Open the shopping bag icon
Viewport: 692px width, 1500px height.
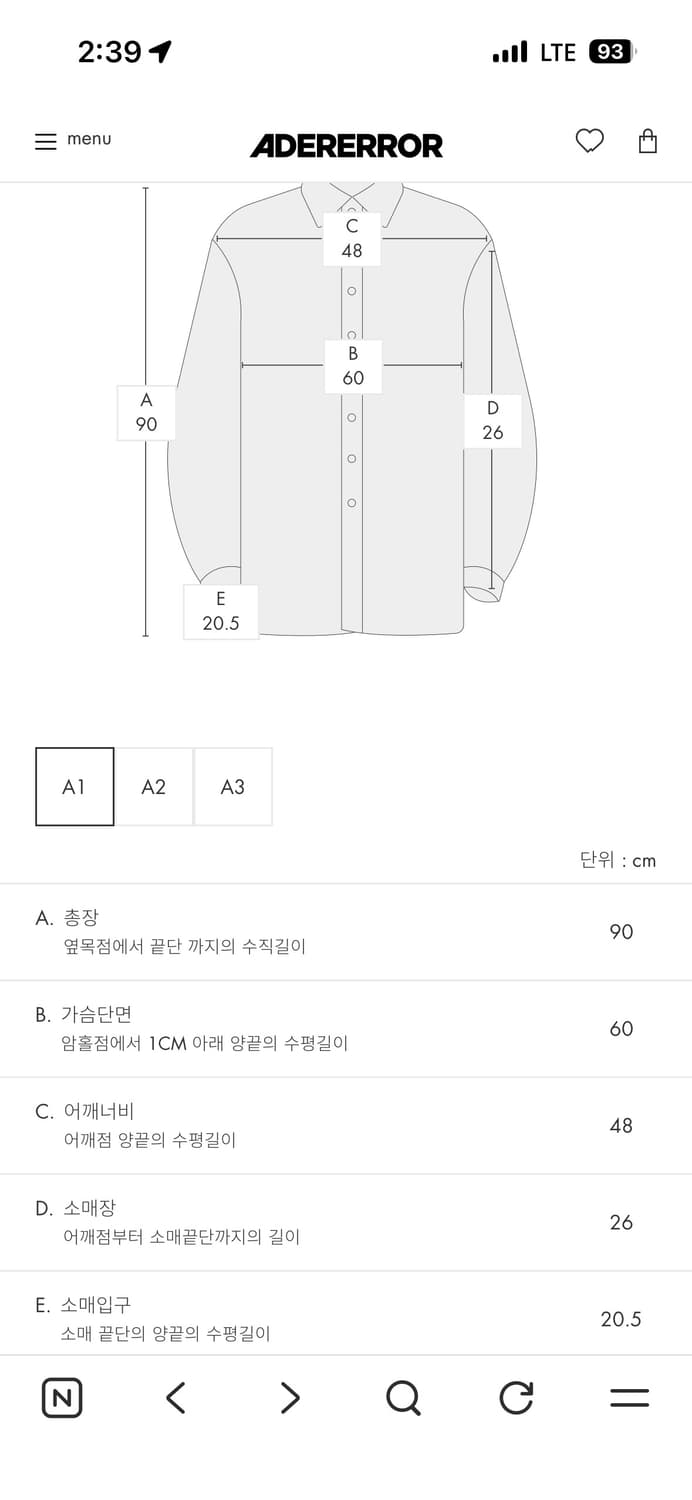tap(648, 141)
